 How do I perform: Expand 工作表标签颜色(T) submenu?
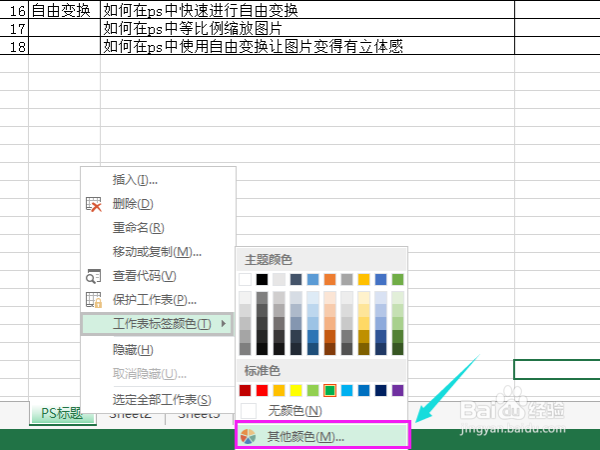pyautogui.click(x=157, y=324)
